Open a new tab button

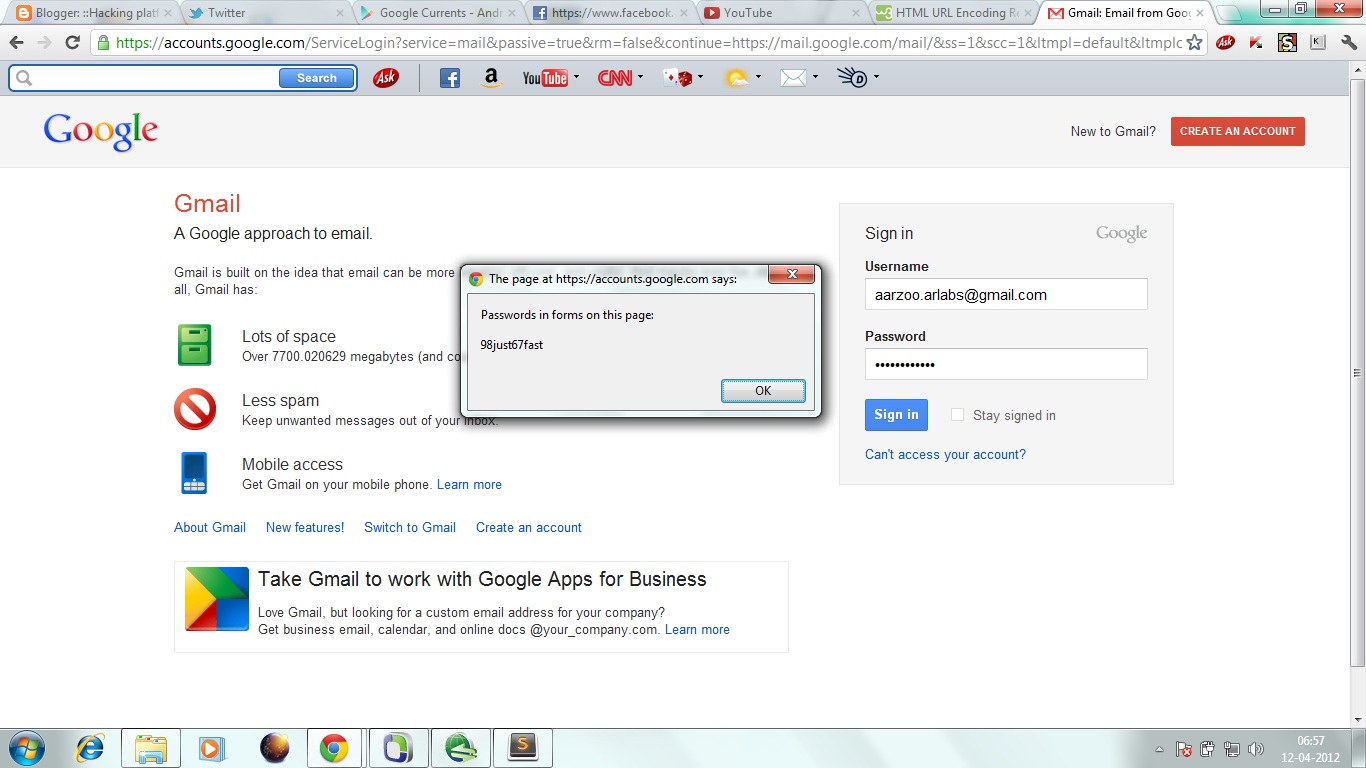(x=1228, y=14)
